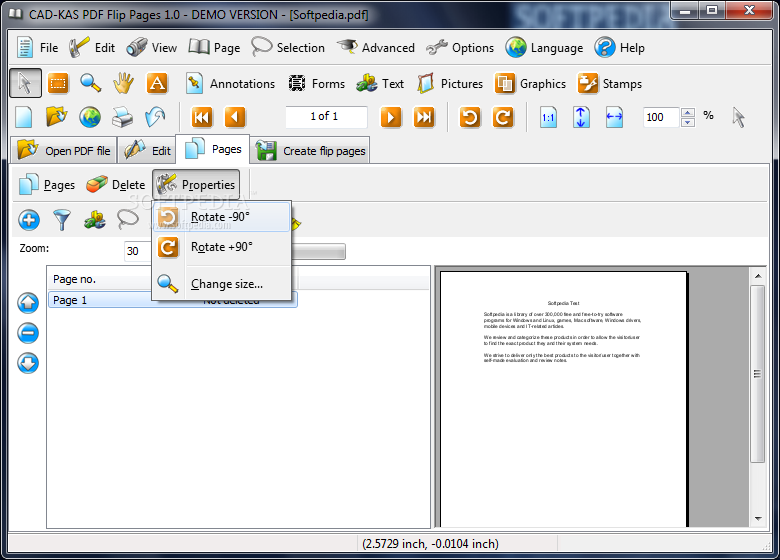780x560 pixels.
Task: Click the Stamps toolbar button
Action: (x=610, y=84)
